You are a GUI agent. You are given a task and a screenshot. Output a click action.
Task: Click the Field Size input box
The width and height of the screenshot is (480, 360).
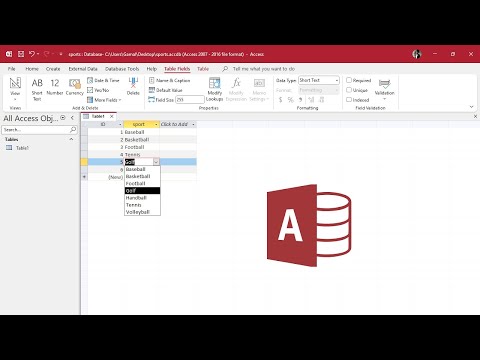(x=190, y=100)
